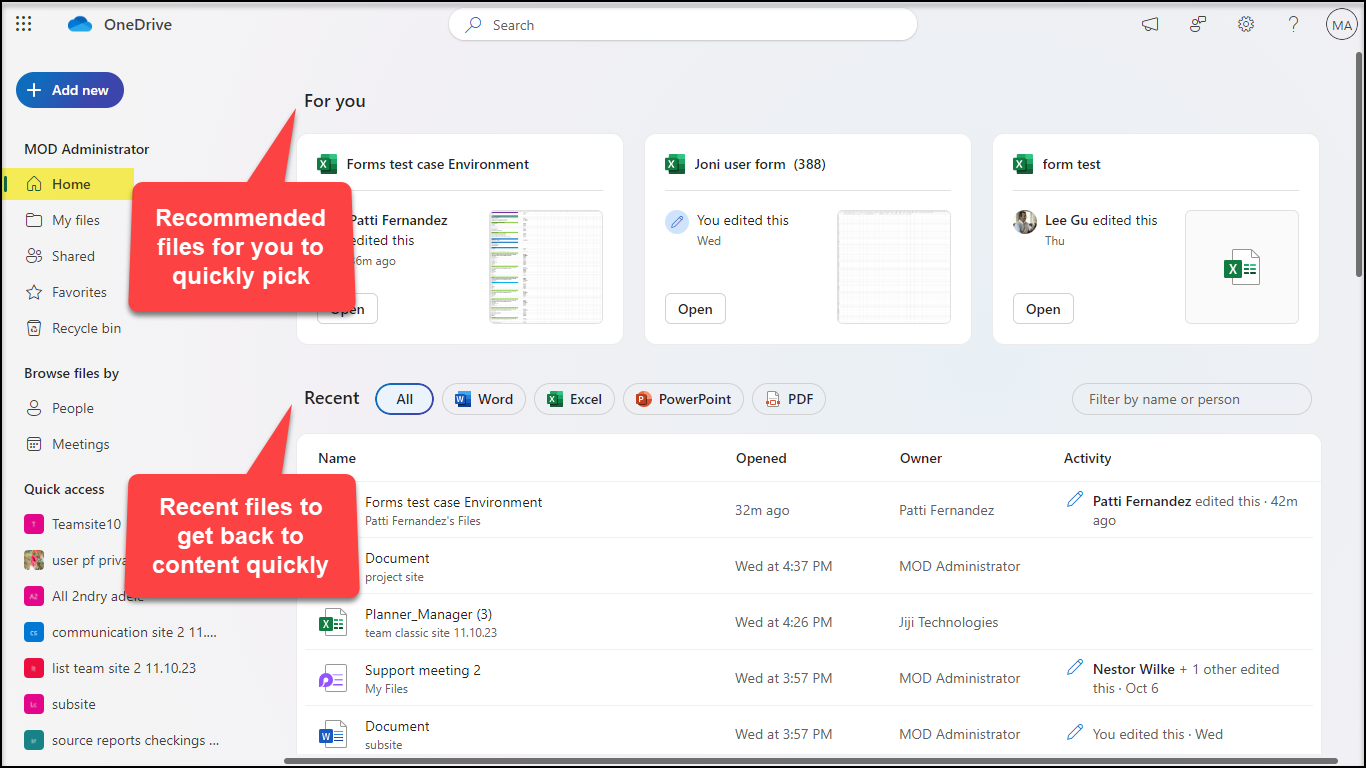Screen dimensions: 1366x768
Task: Filter recent files by PDF
Action: (x=788, y=399)
